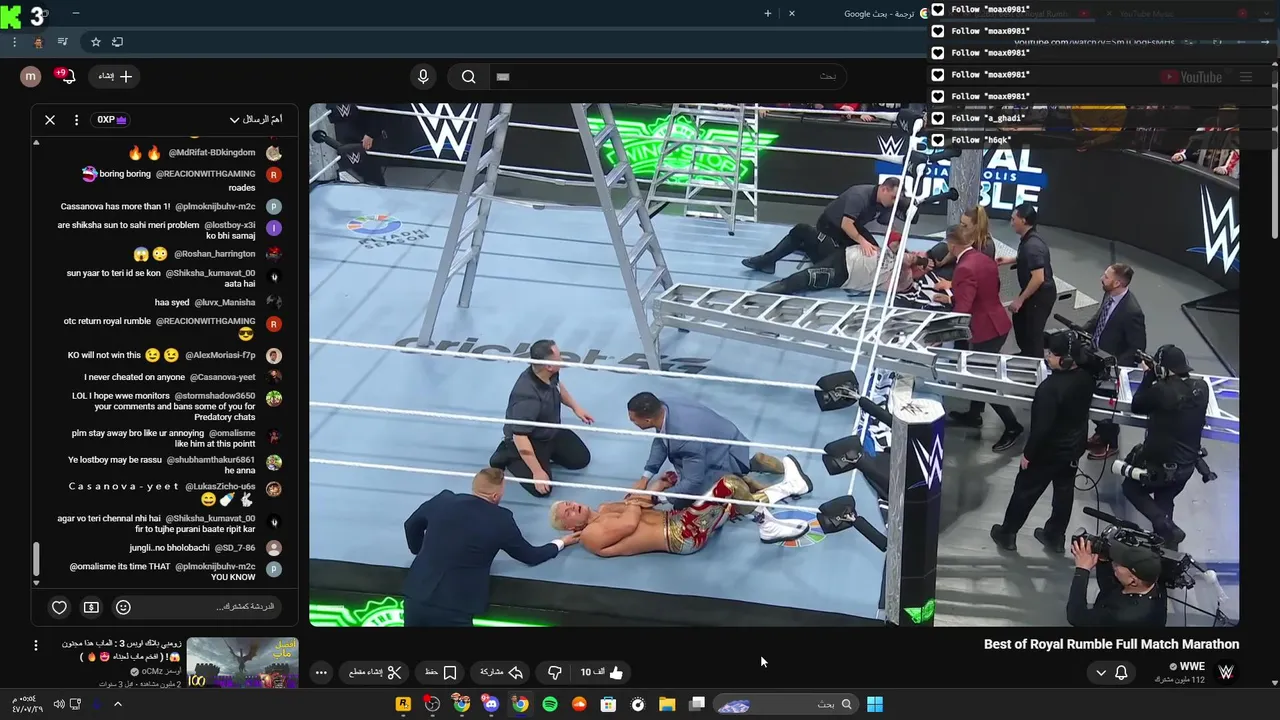Open live chat three-dot options menu
The image size is (1280, 720).
tap(76, 120)
